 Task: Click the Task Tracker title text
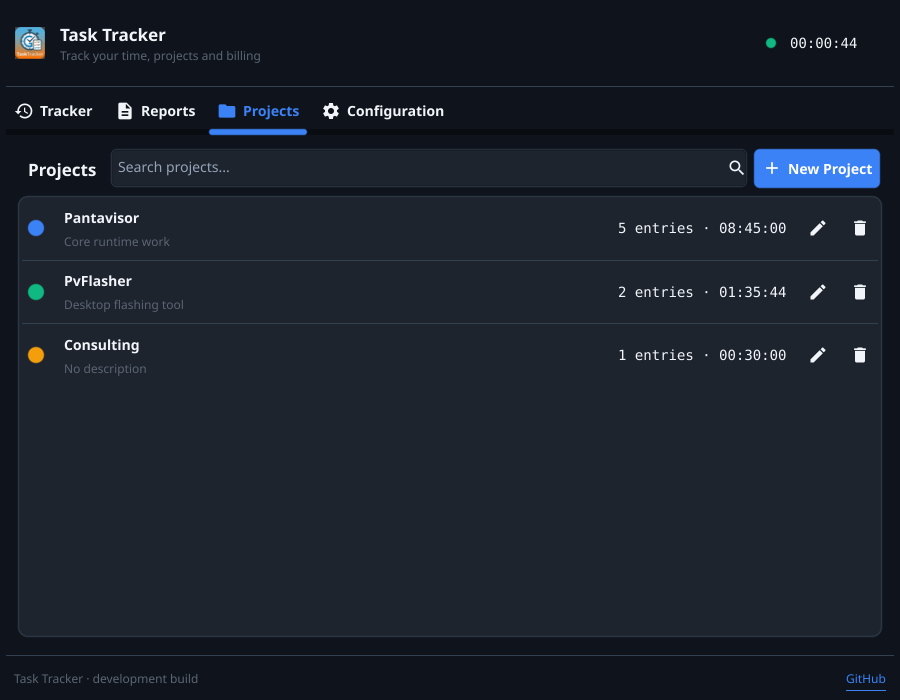pyautogui.click(x=112, y=35)
